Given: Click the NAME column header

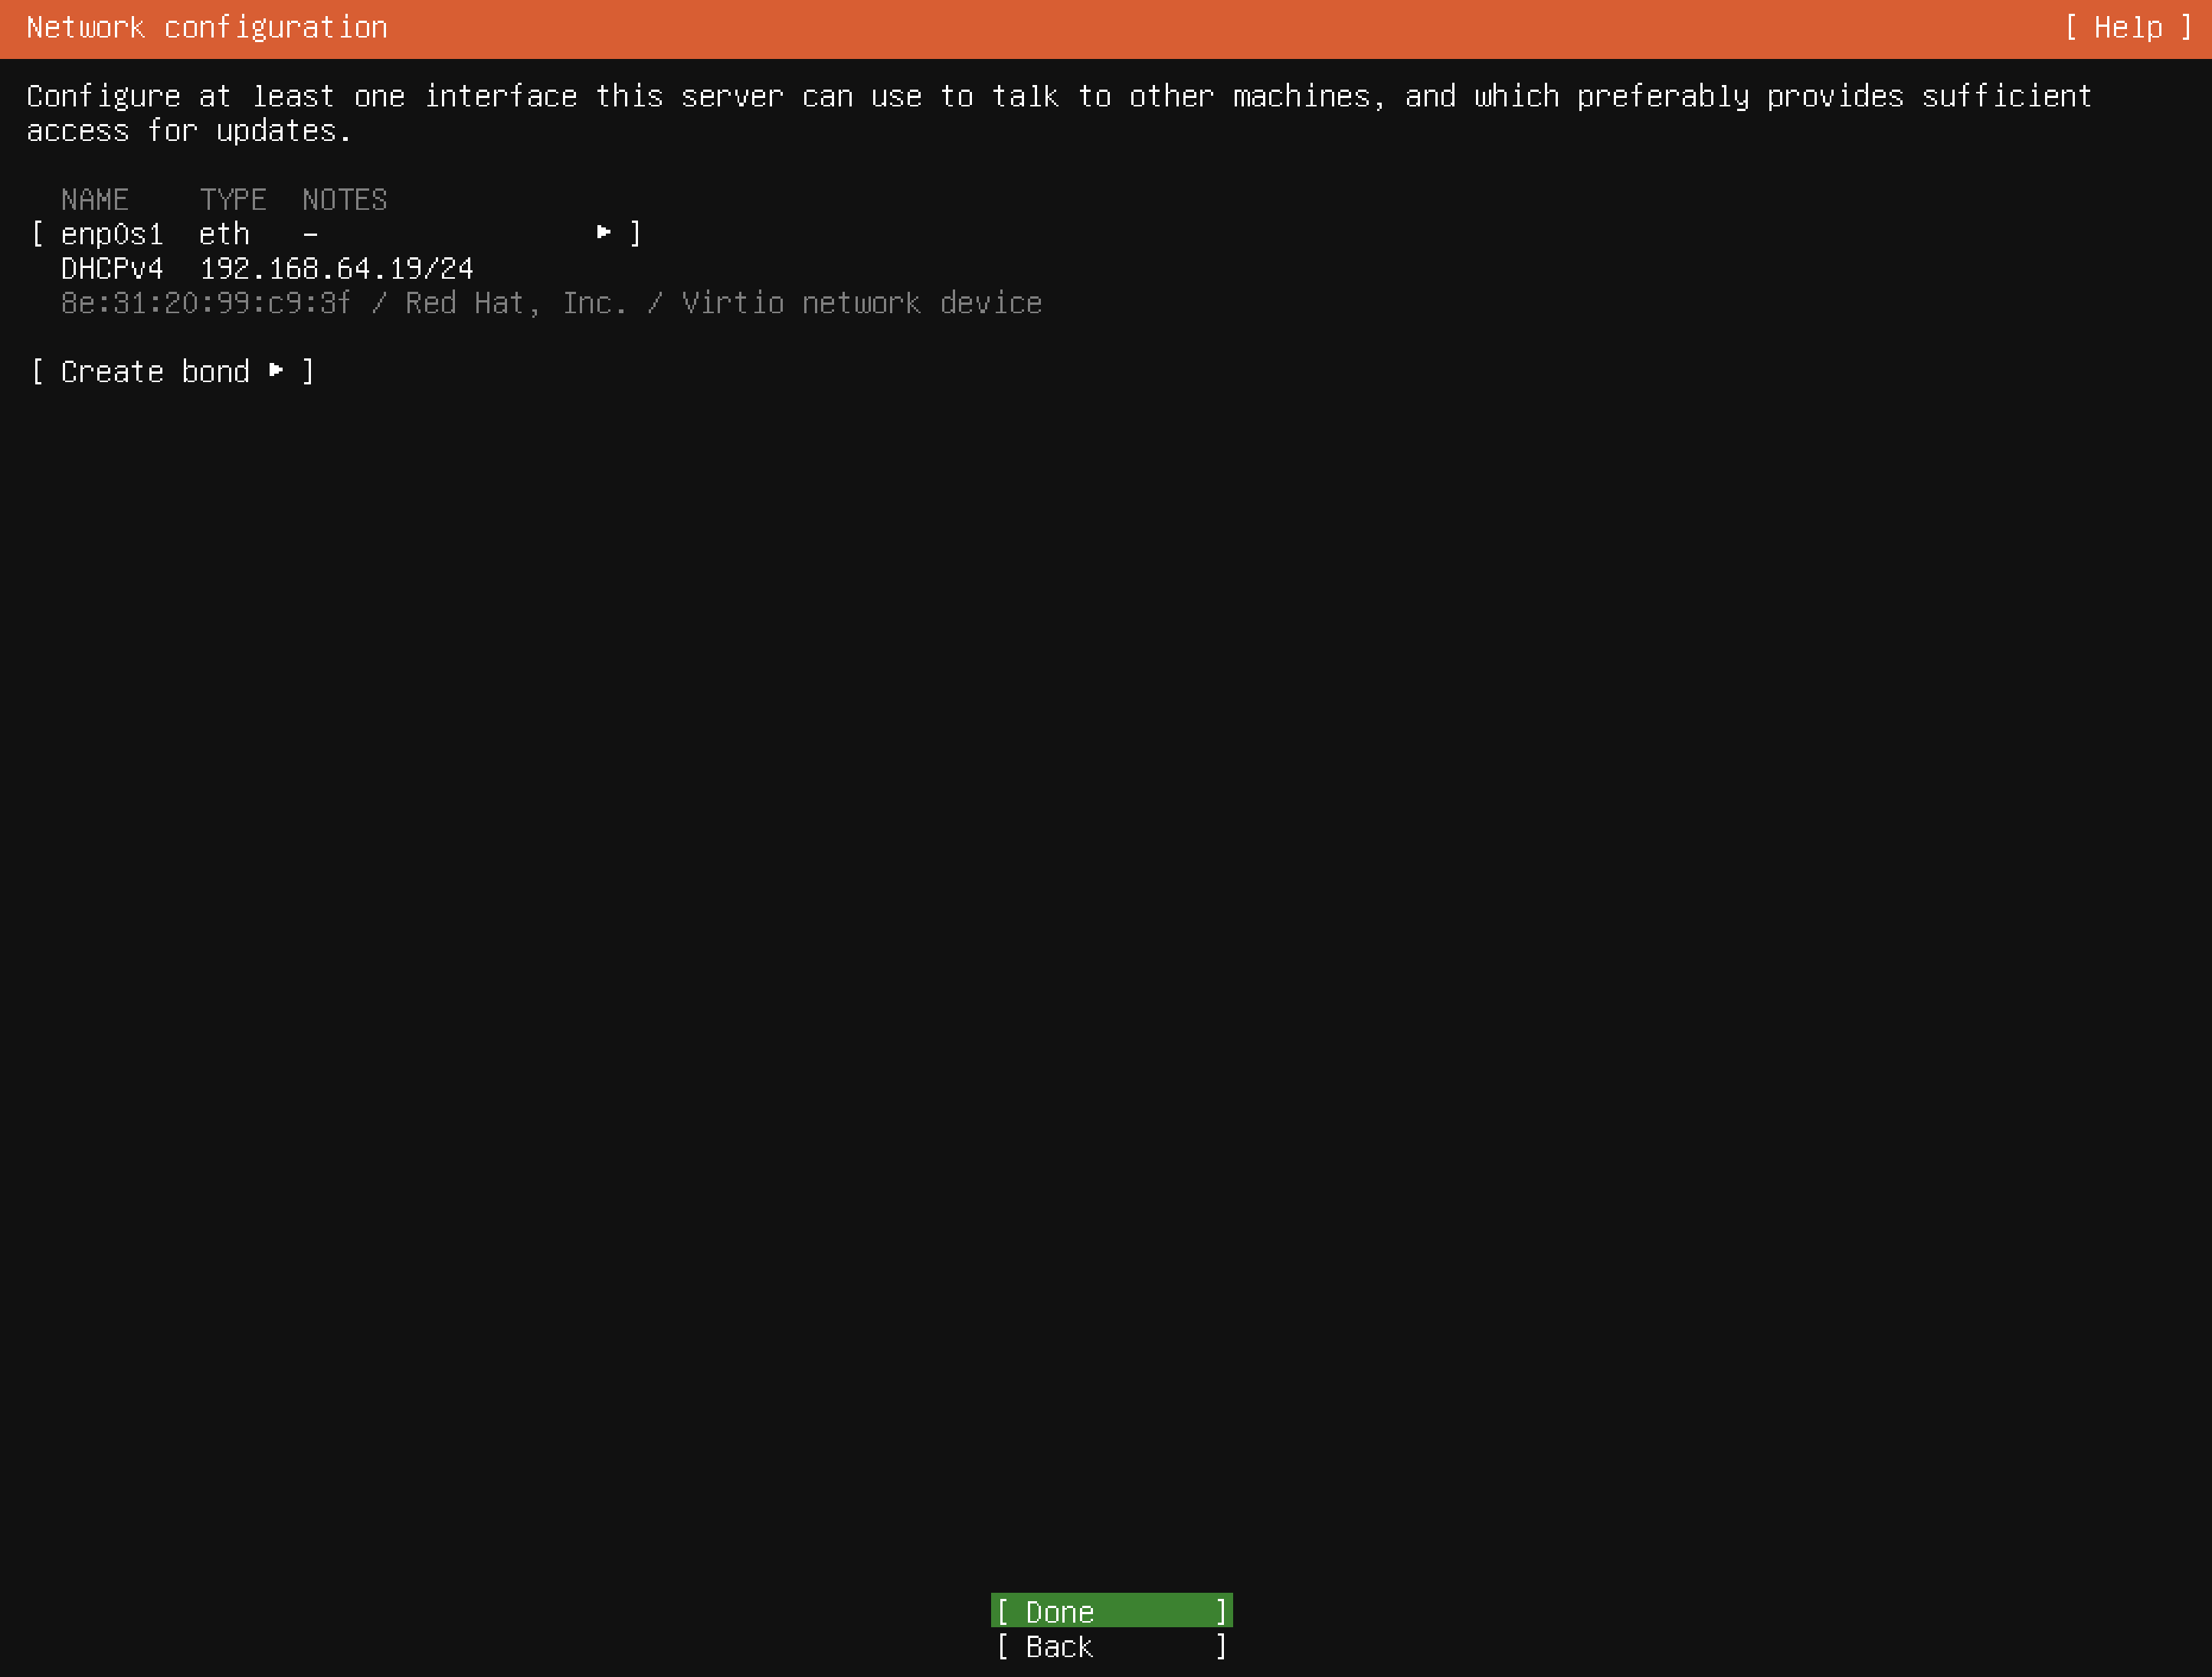Looking at the screenshot, I should click(x=94, y=200).
